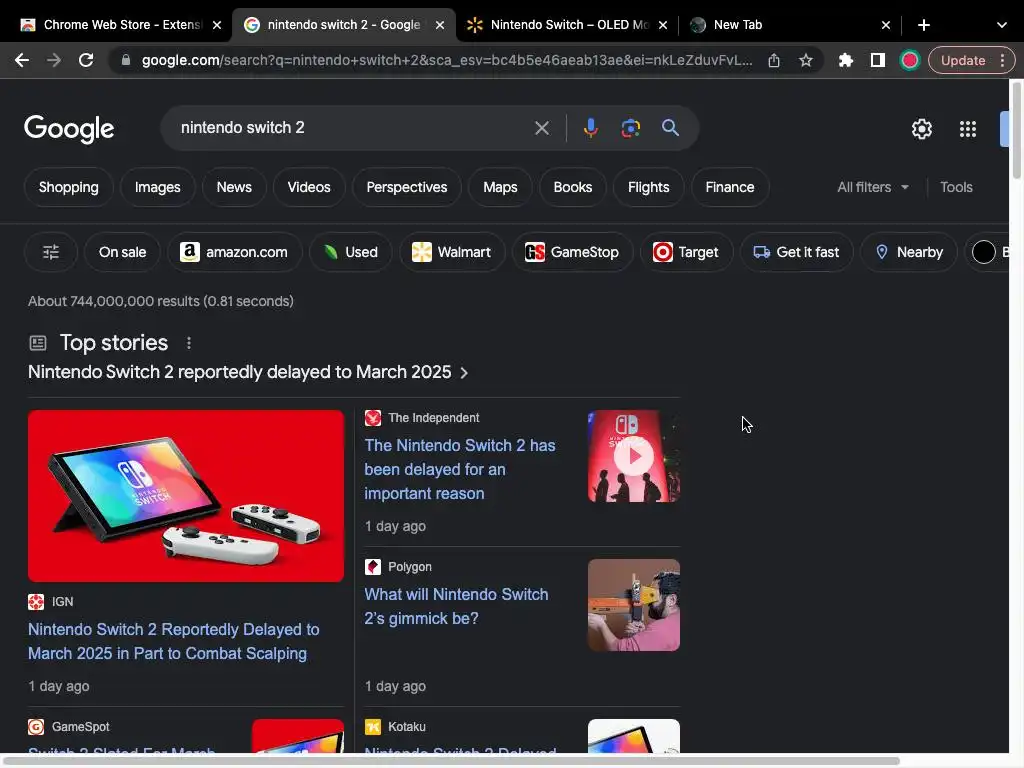
Task: Toggle the Target filter chip
Action: pyautogui.click(x=686, y=252)
